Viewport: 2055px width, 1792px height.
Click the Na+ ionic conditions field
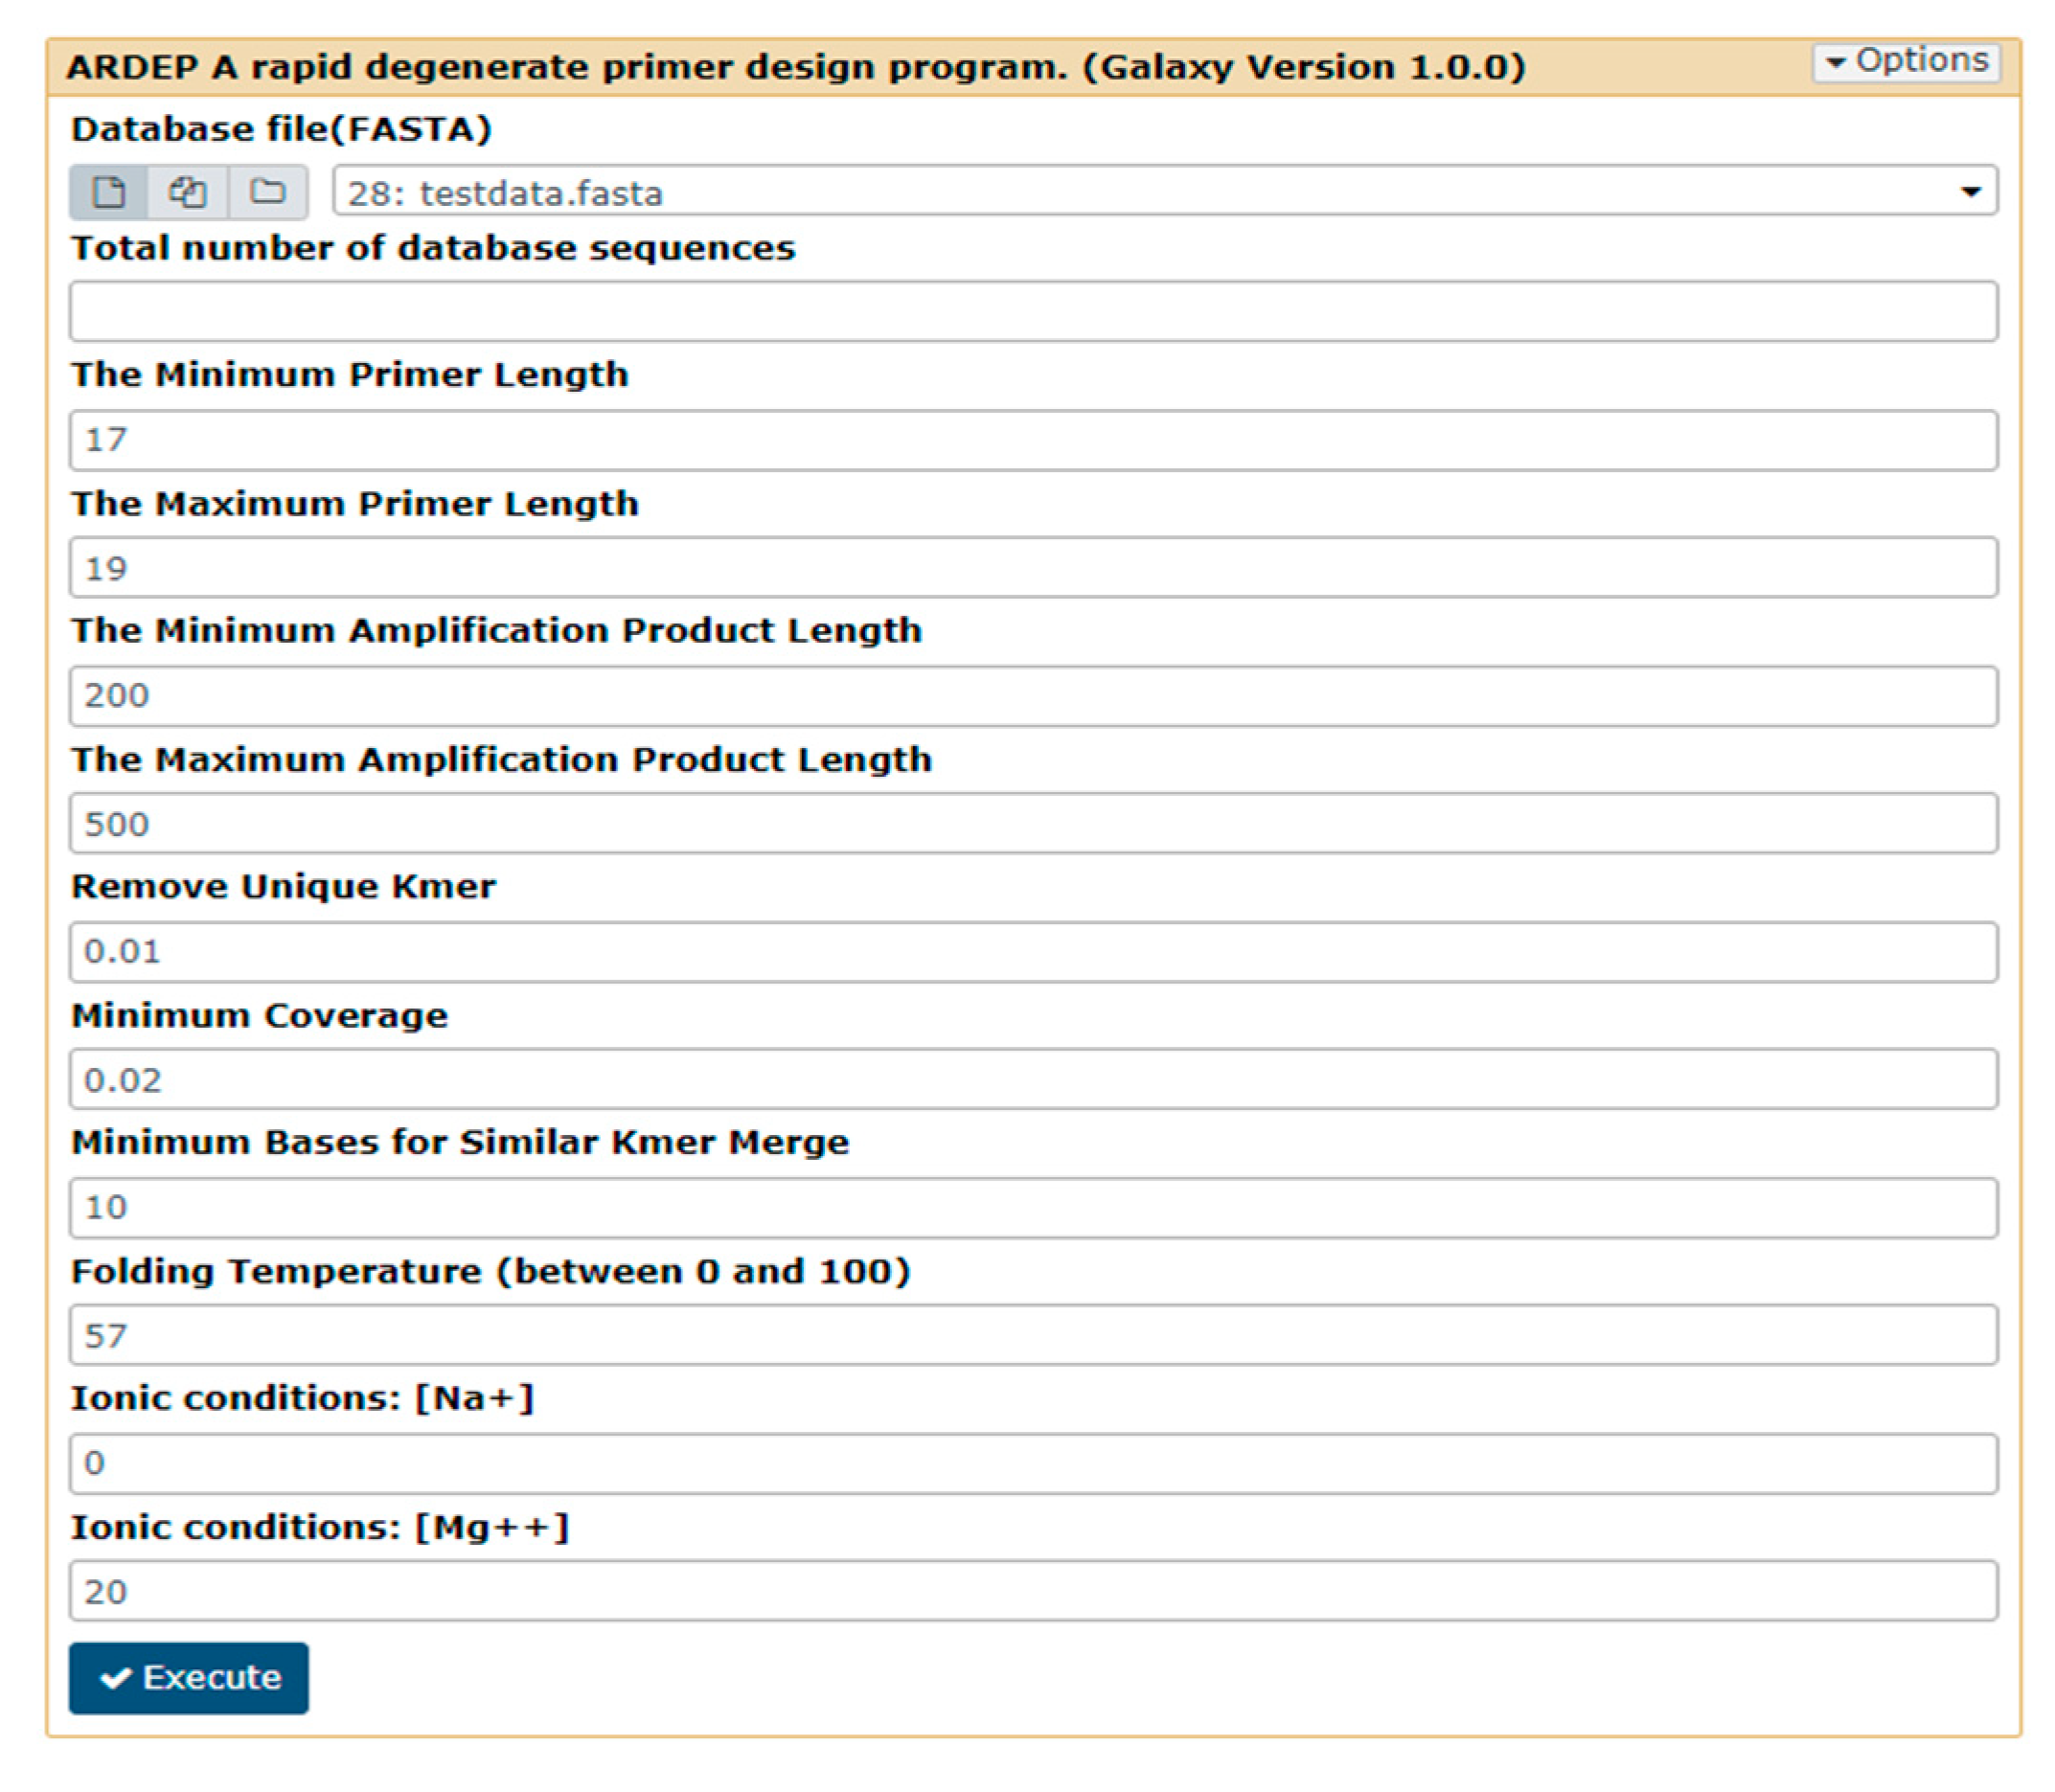click(1033, 1464)
